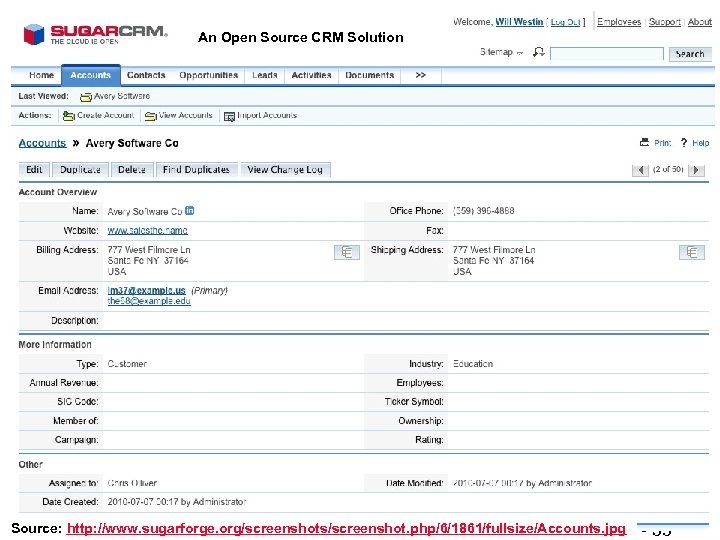
Task: Open the About link
Action: click(x=699, y=22)
